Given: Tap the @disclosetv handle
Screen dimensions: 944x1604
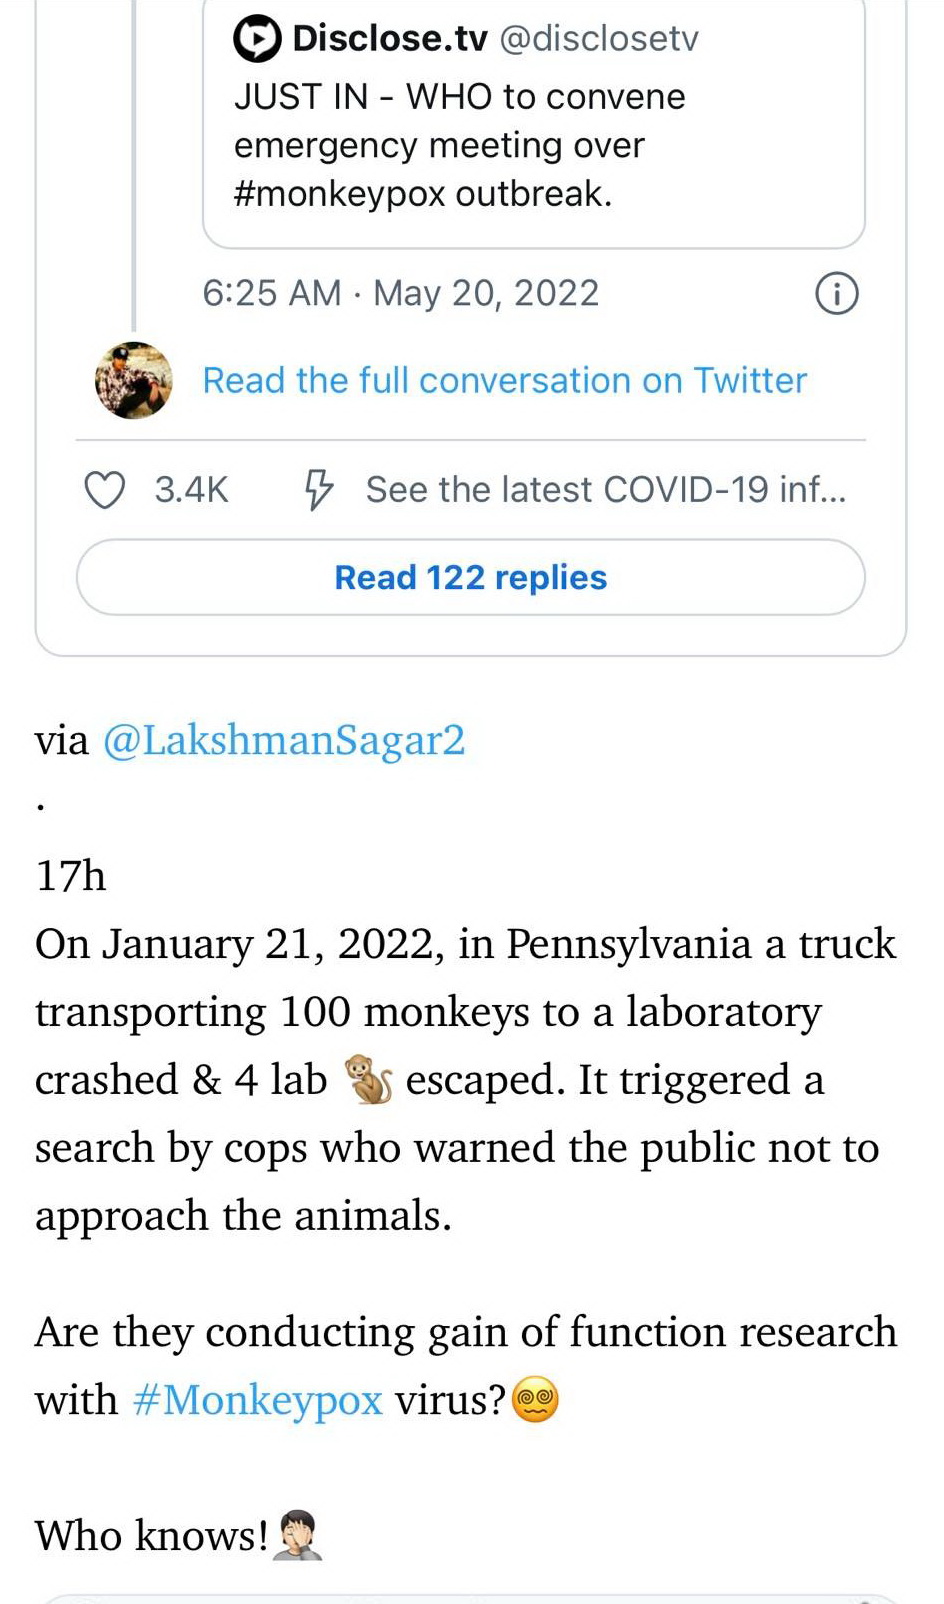Looking at the screenshot, I should [x=598, y=39].
